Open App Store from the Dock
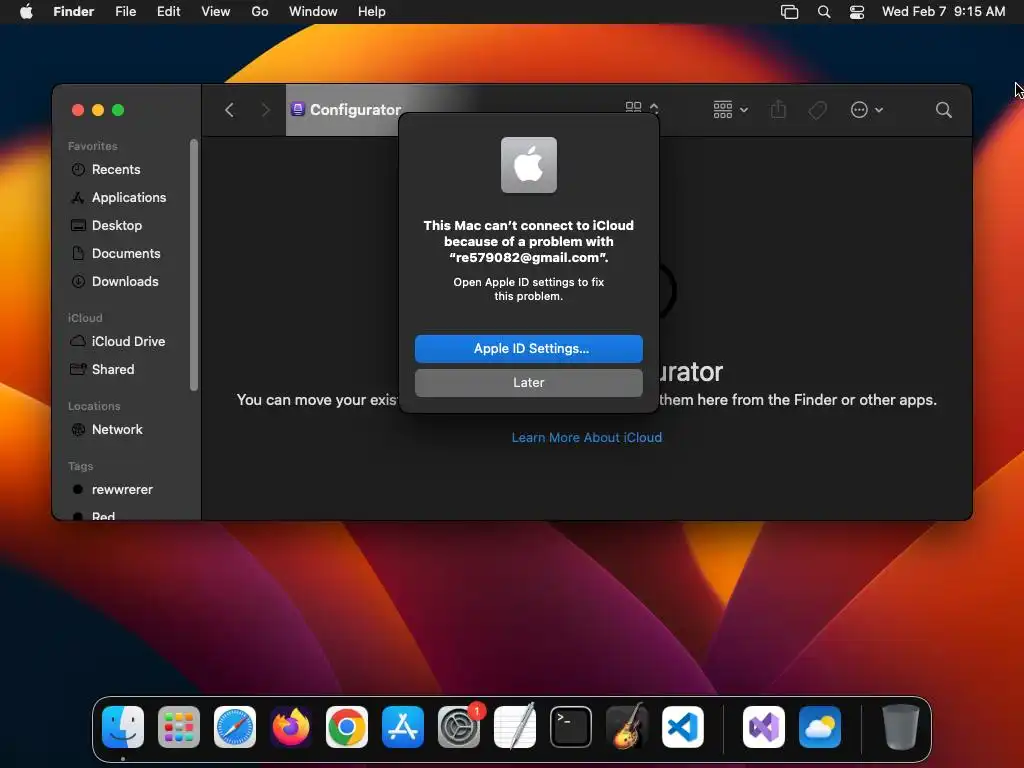Screen dimensions: 1024x768 [x=403, y=727]
